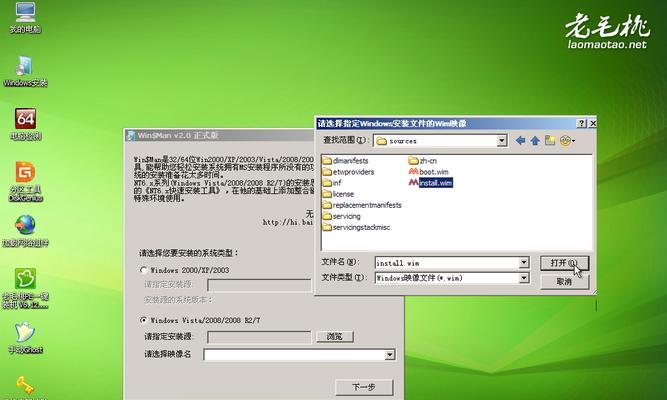Click the 打开 button
This screenshot has height=400, width=667.
[564, 263]
